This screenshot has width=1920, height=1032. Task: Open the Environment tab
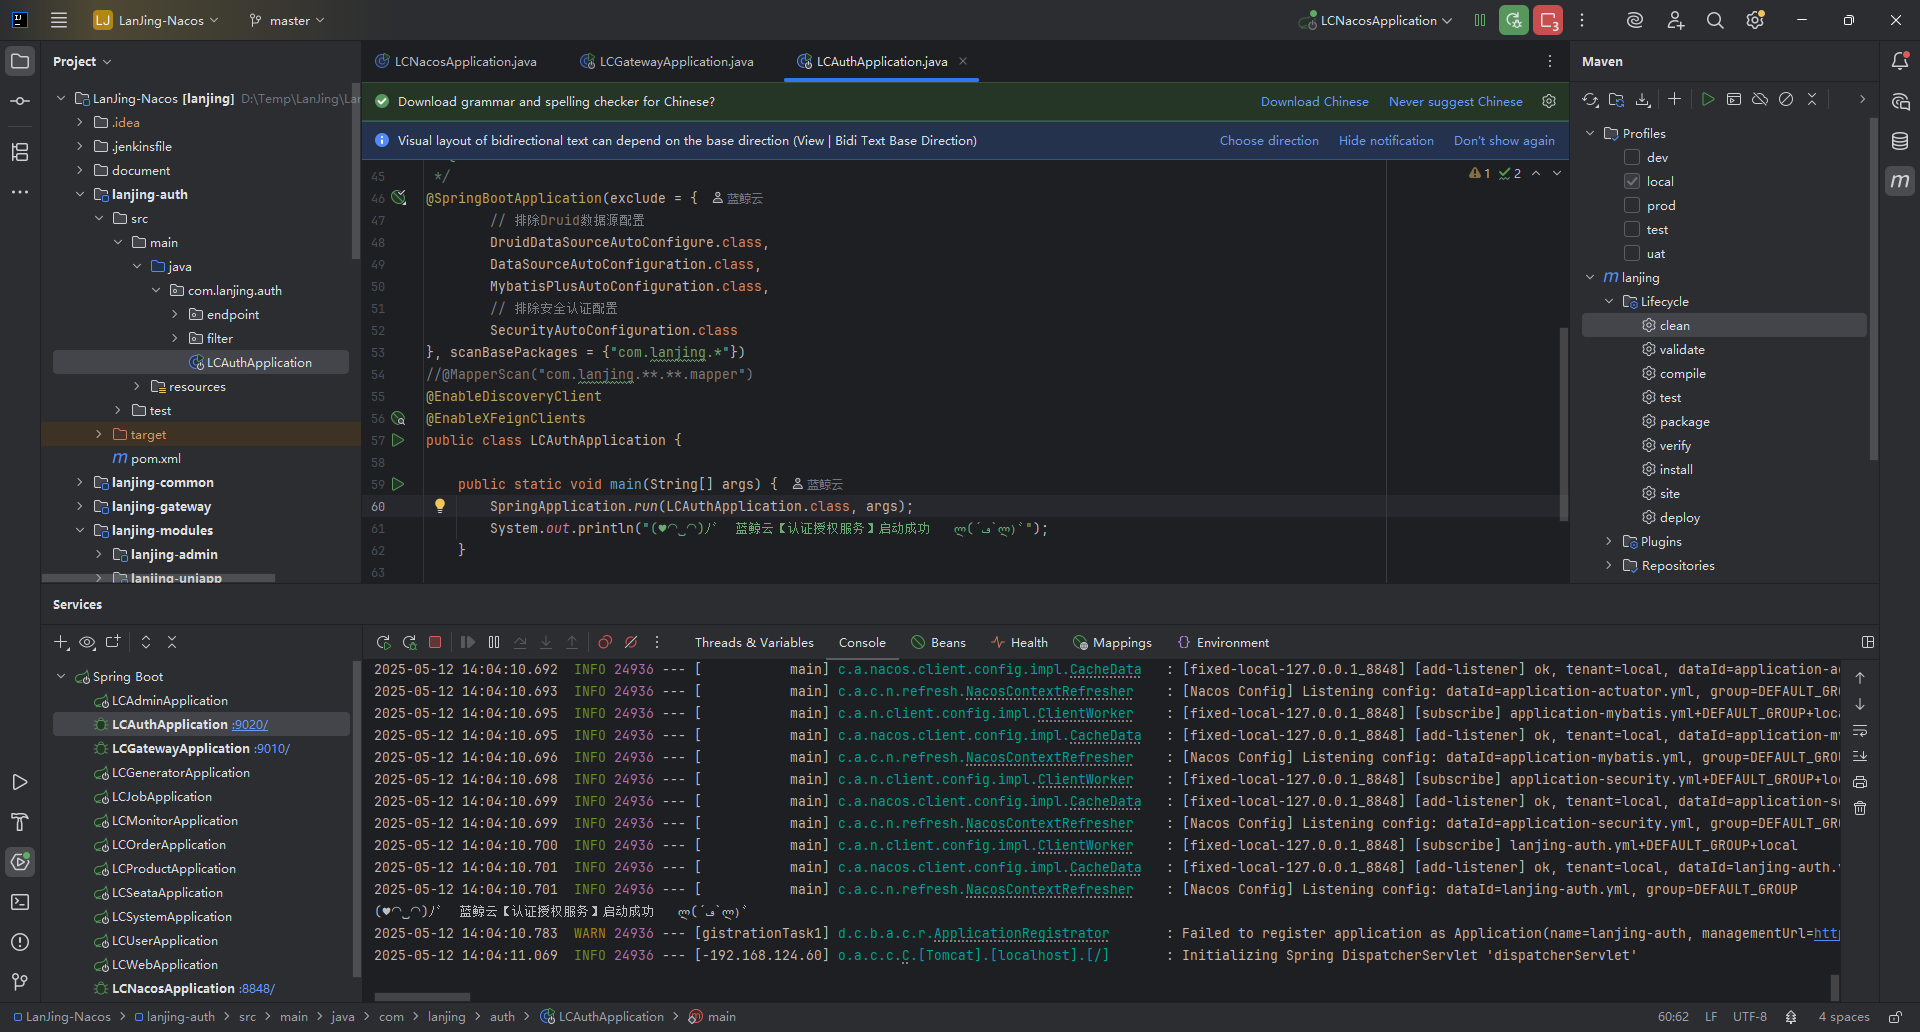[x=1223, y=642]
